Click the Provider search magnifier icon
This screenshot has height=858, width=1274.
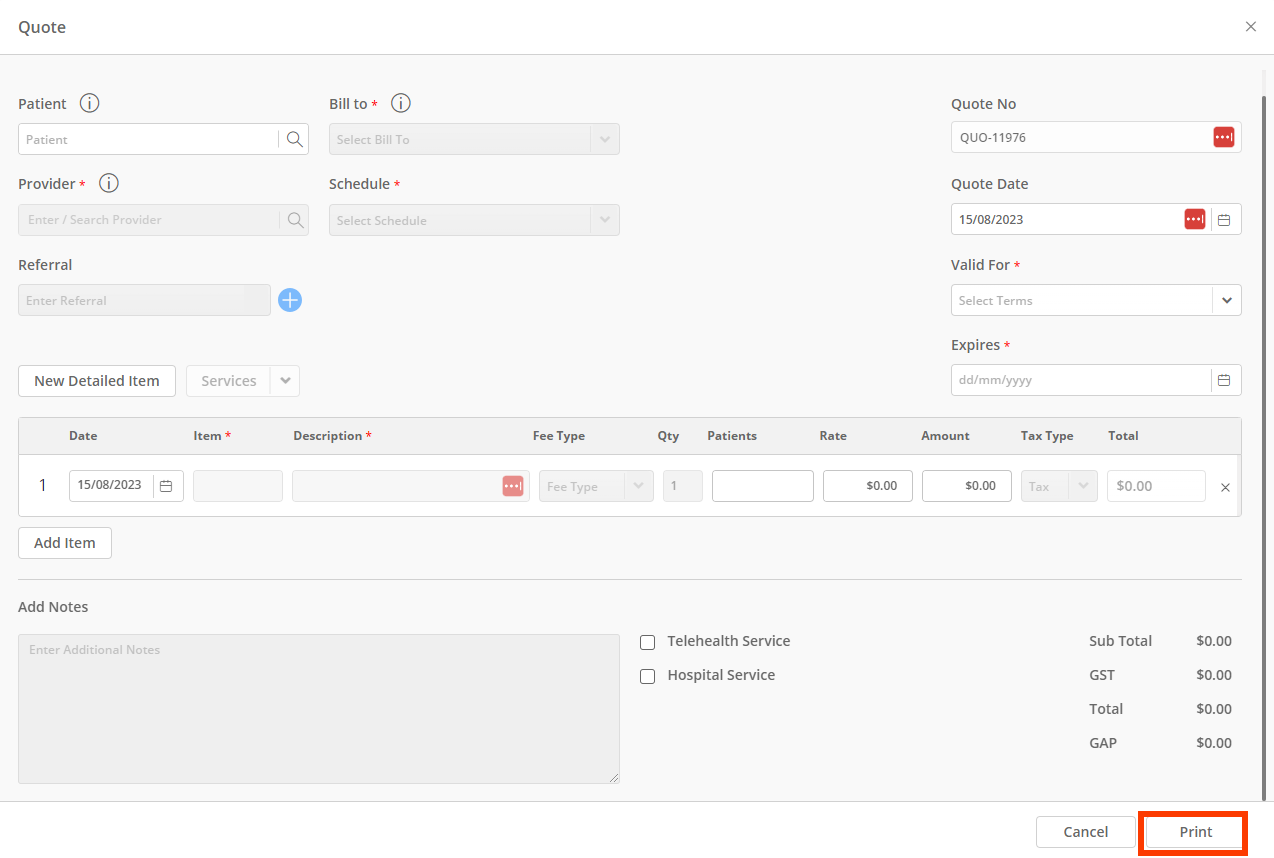coord(295,220)
